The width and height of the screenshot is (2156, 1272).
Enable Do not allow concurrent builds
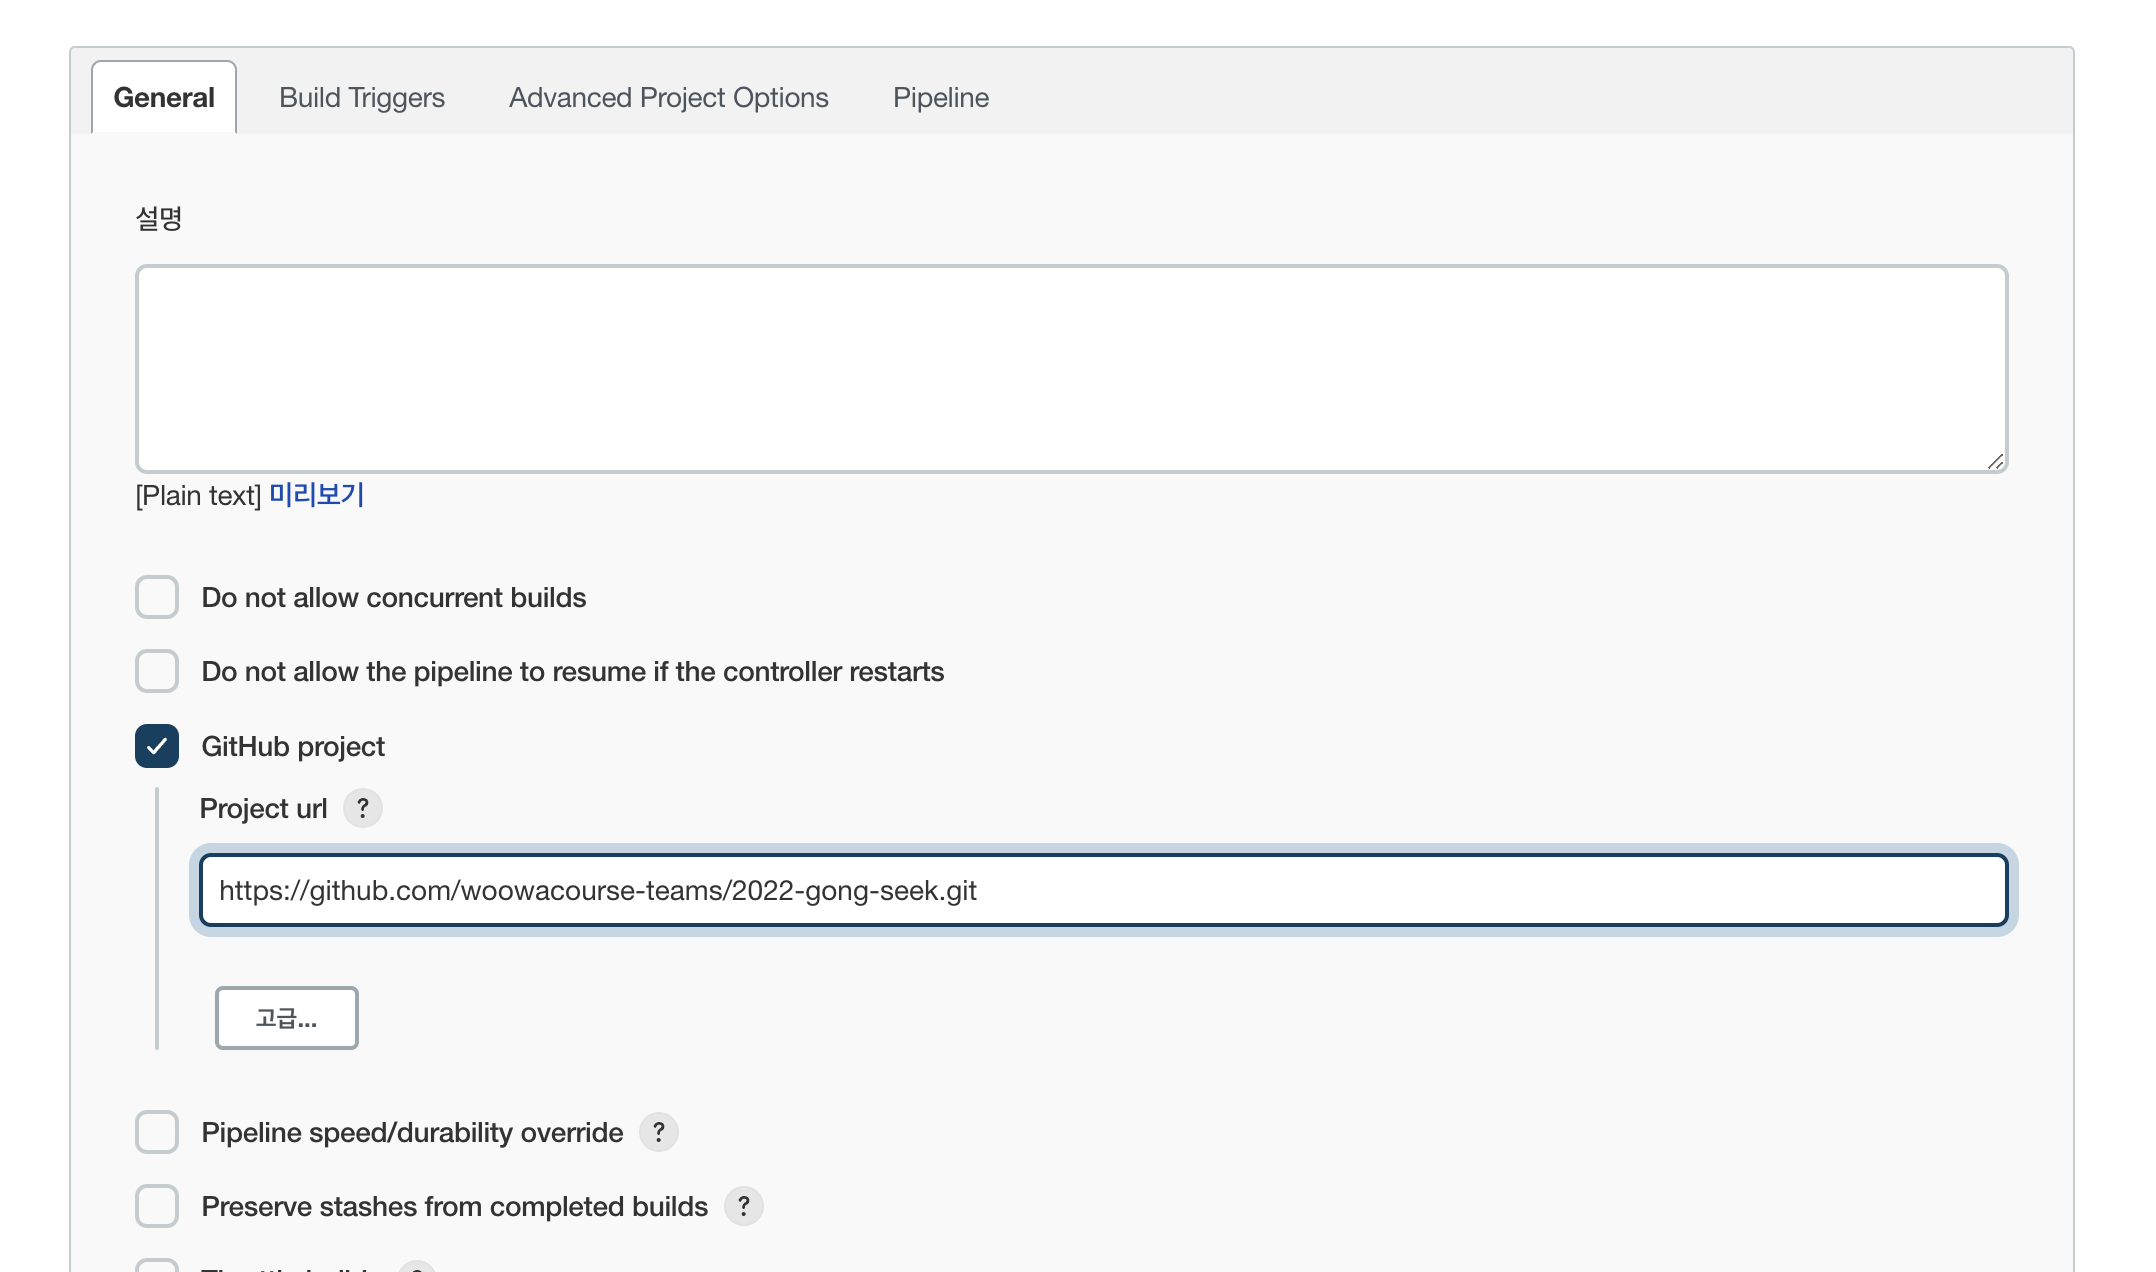coord(157,597)
